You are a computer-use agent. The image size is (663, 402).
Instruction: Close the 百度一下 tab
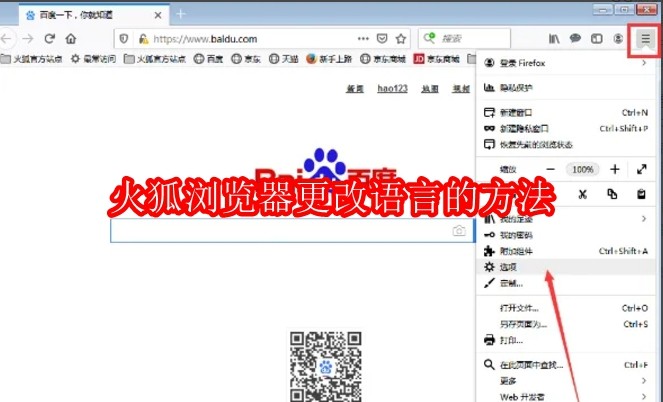click(158, 16)
